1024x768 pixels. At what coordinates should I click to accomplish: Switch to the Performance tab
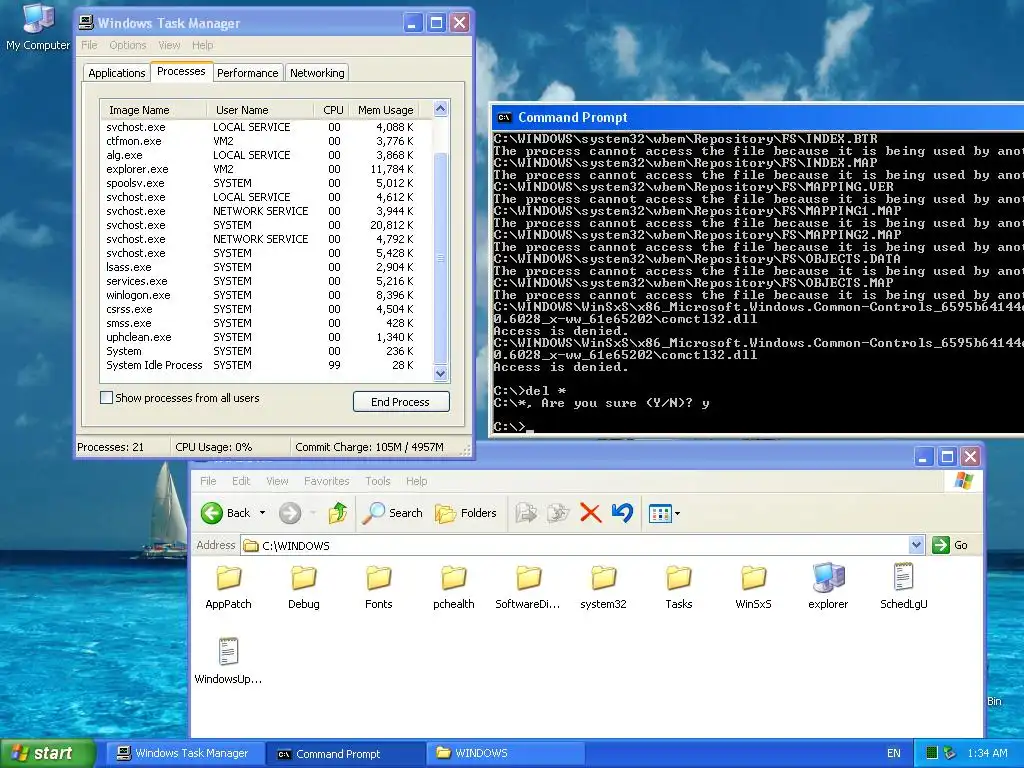pyautogui.click(x=248, y=72)
